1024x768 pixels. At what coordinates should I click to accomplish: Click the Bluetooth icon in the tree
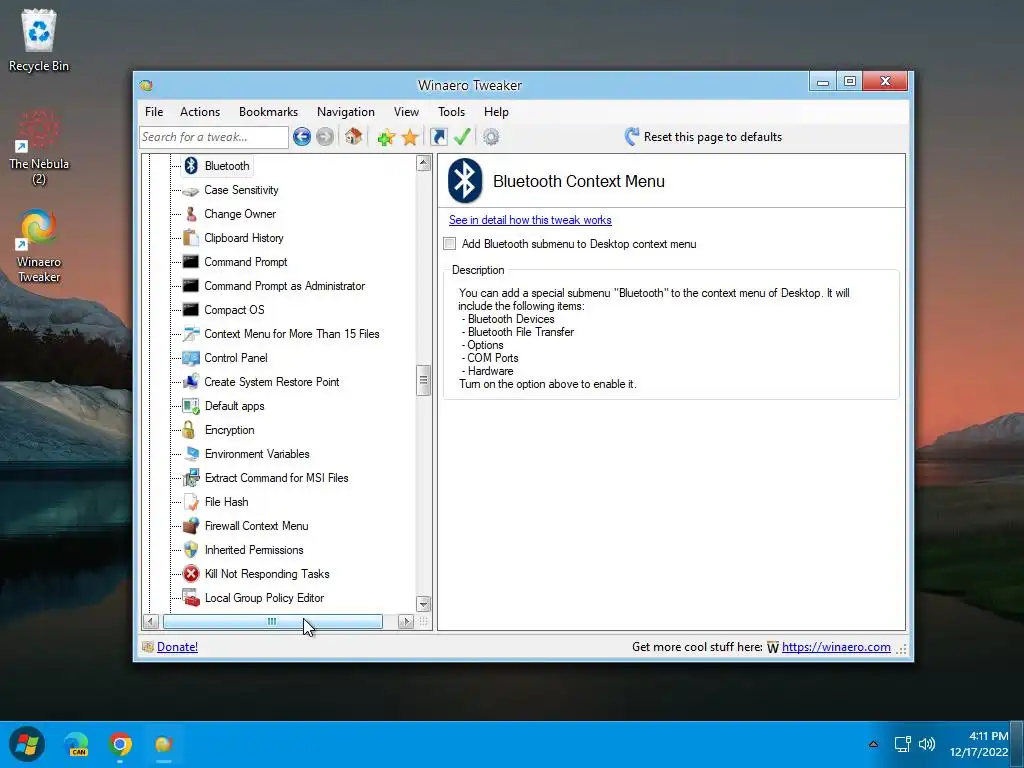tap(191, 166)
